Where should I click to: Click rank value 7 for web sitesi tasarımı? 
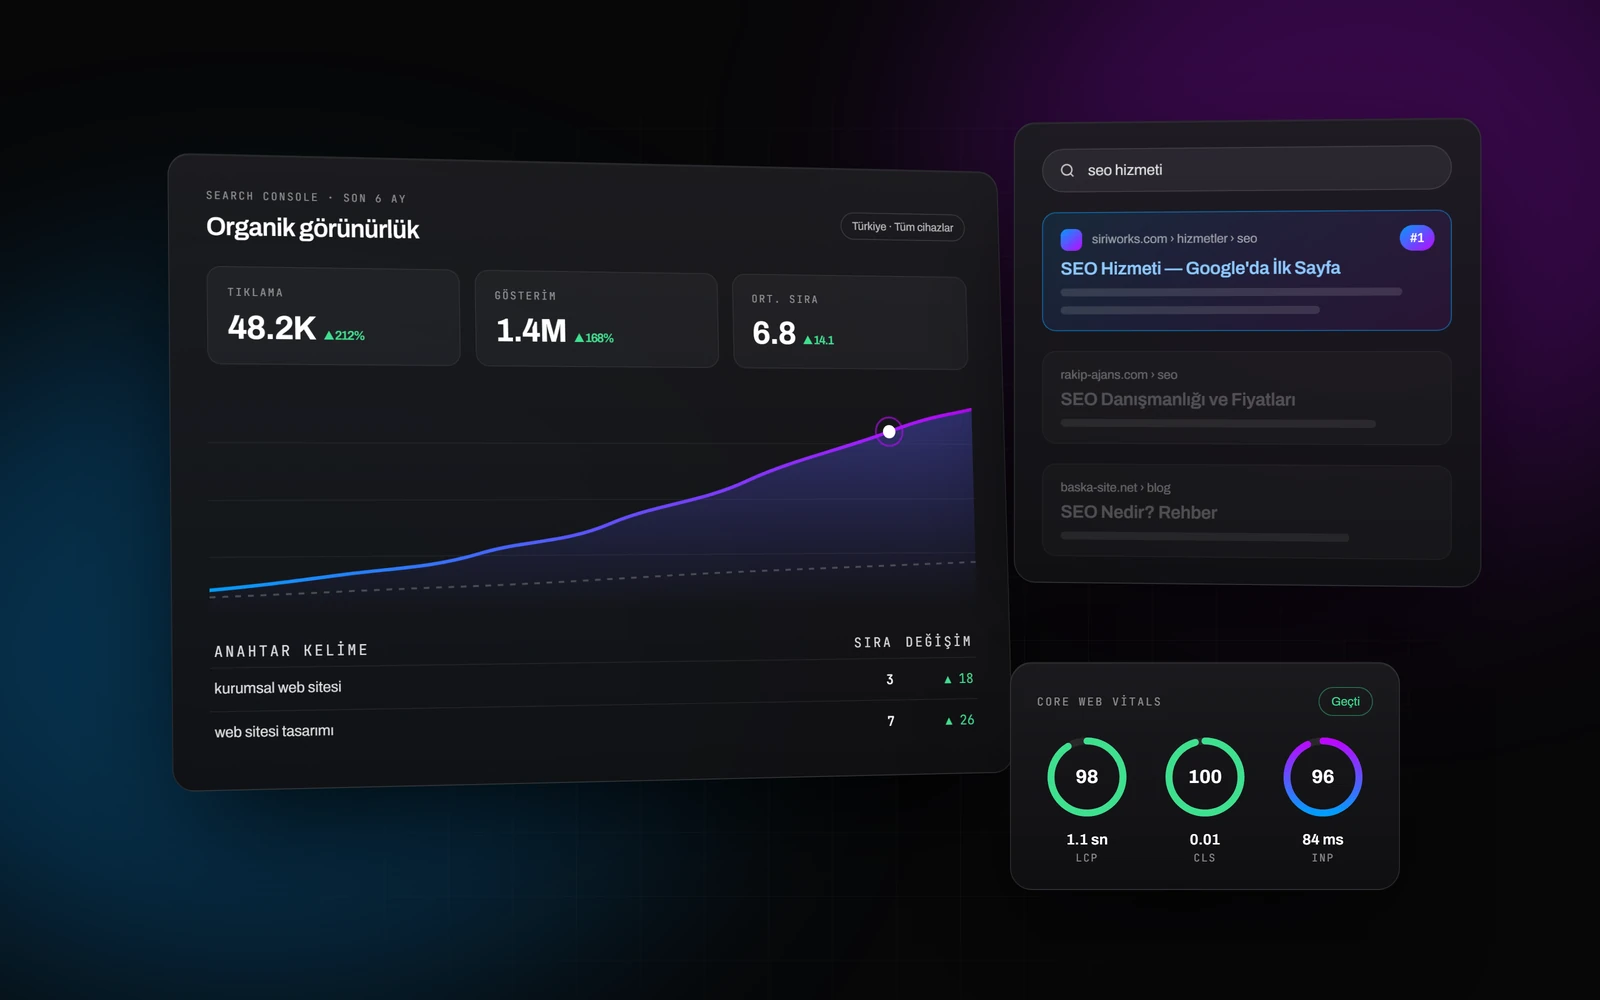891,721
